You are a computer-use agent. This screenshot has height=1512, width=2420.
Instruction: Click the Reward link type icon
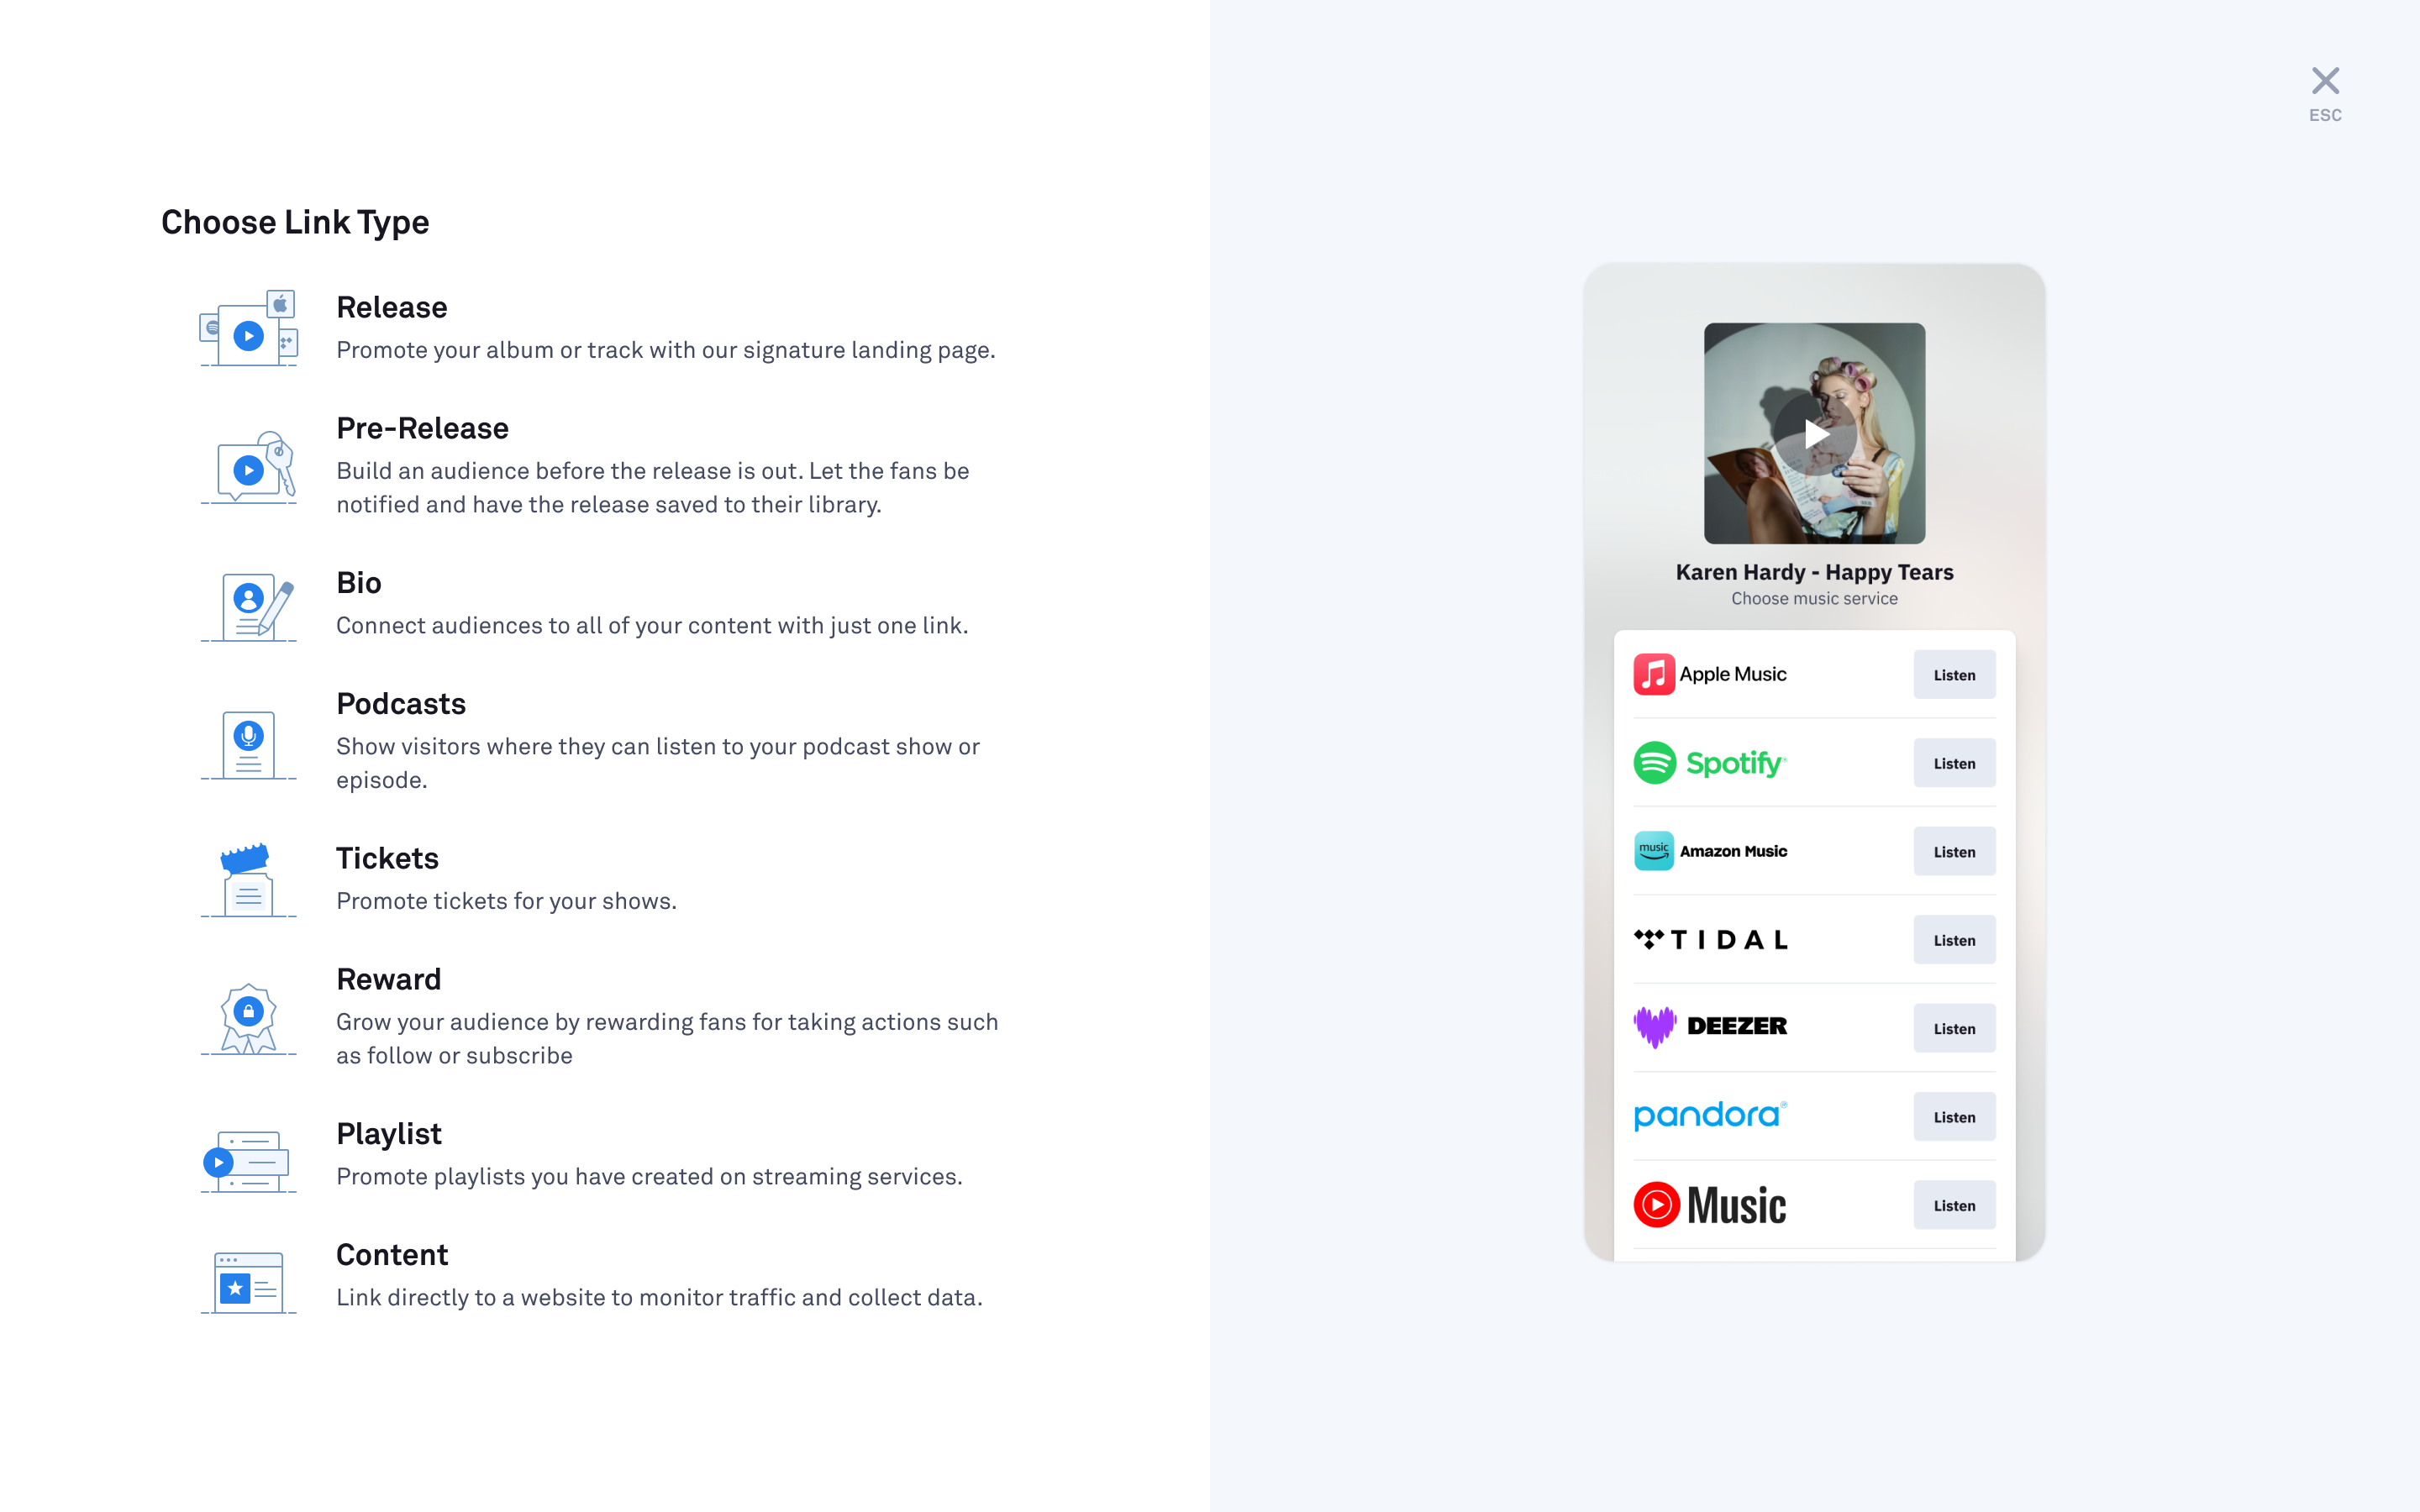[250, 1014]
